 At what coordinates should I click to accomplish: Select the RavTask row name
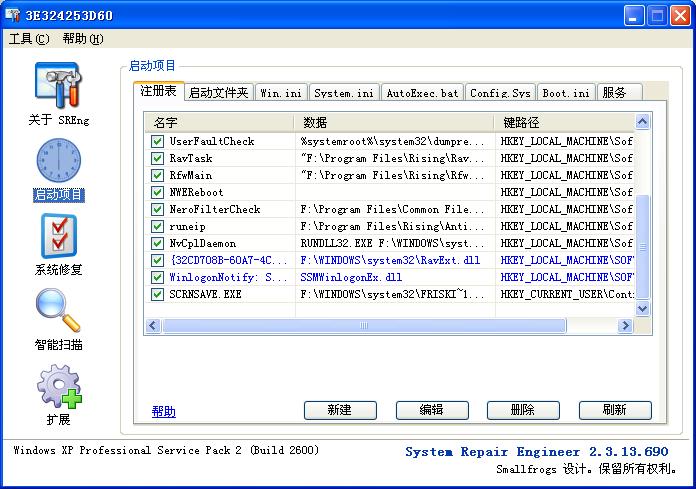(191, 158)
